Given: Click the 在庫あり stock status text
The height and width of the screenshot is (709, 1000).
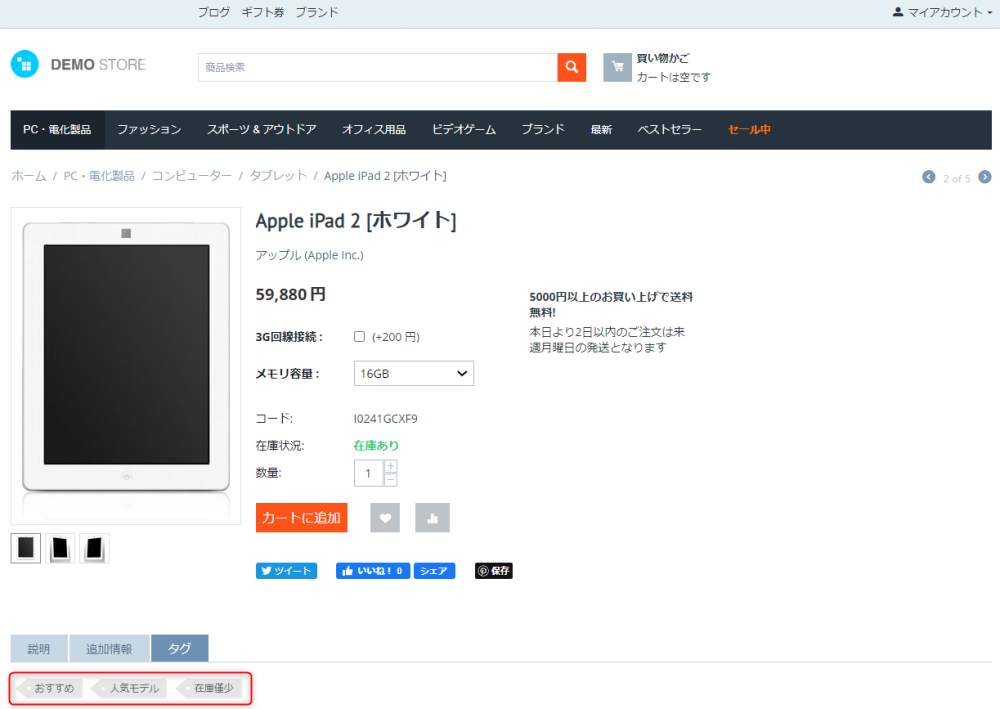Looking at the screenshot, I should pyautogui.click(x=376, y=446).
